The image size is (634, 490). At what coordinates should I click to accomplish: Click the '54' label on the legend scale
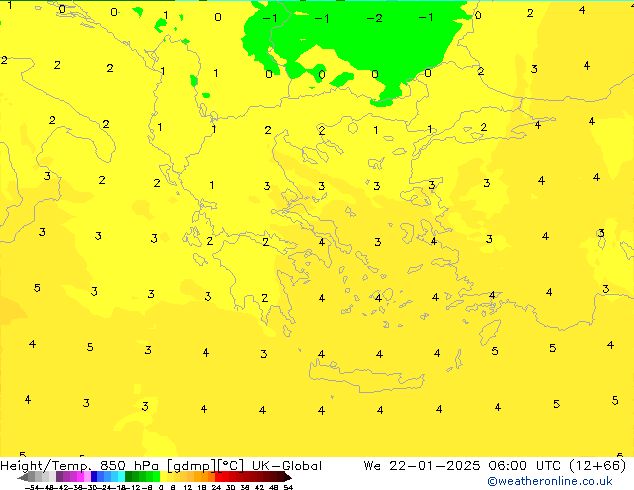[x=288, y=487]
